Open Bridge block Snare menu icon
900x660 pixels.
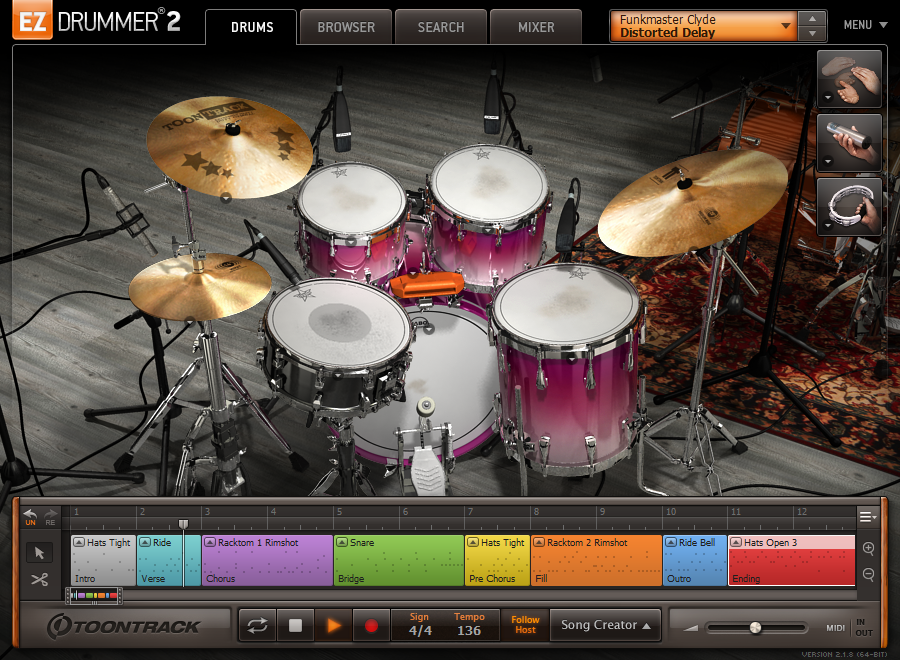click(x=342, y=542)
